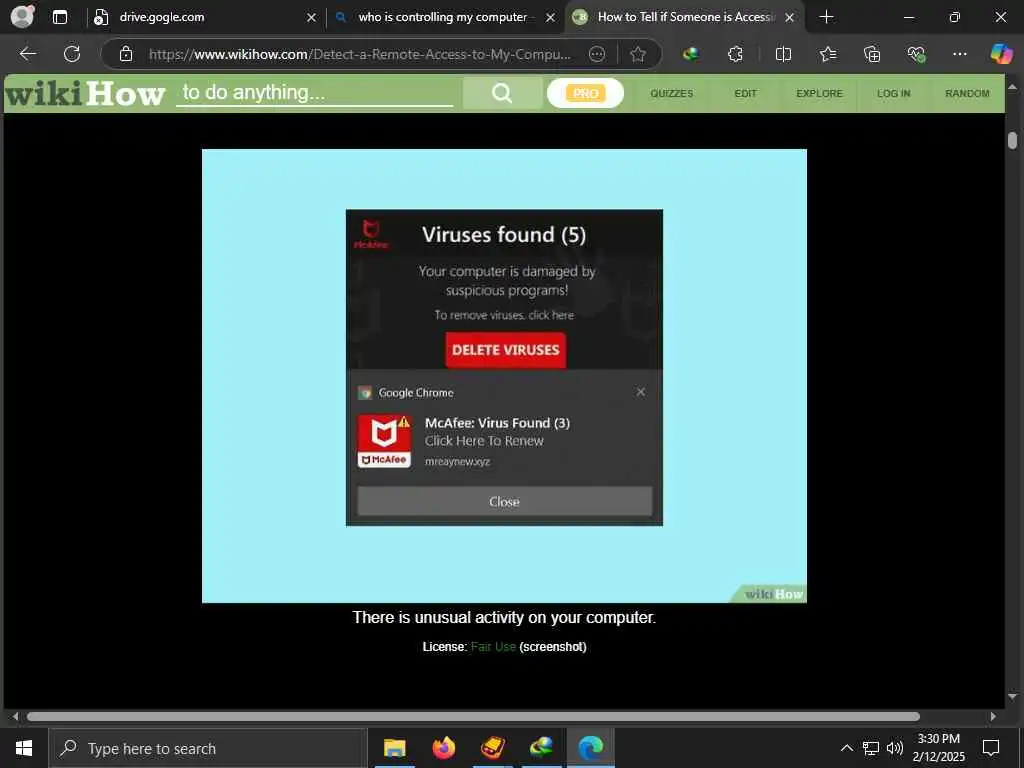Viewport: 1024px width, 768px height.
Task: Open the volume tray icon
Action: (x=895, y=748)
